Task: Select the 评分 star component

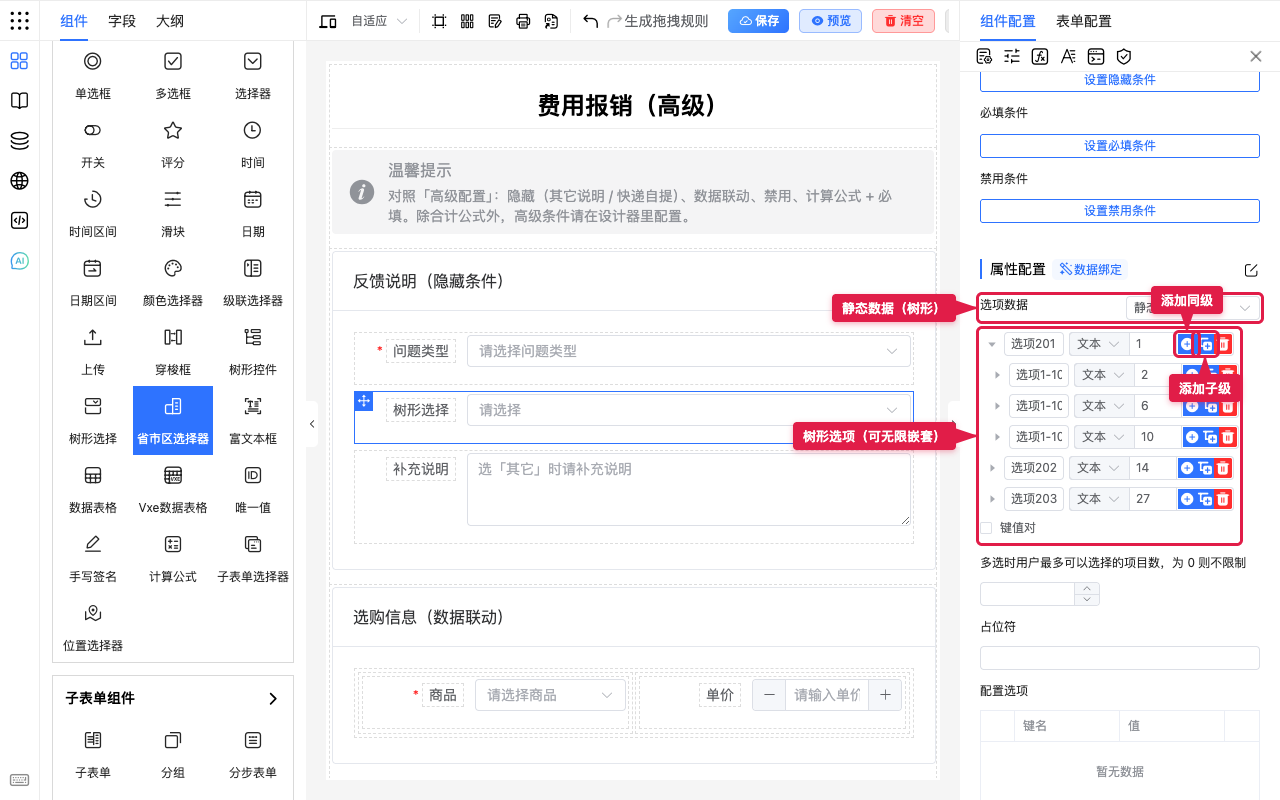Action: click(x=173, y=144)
